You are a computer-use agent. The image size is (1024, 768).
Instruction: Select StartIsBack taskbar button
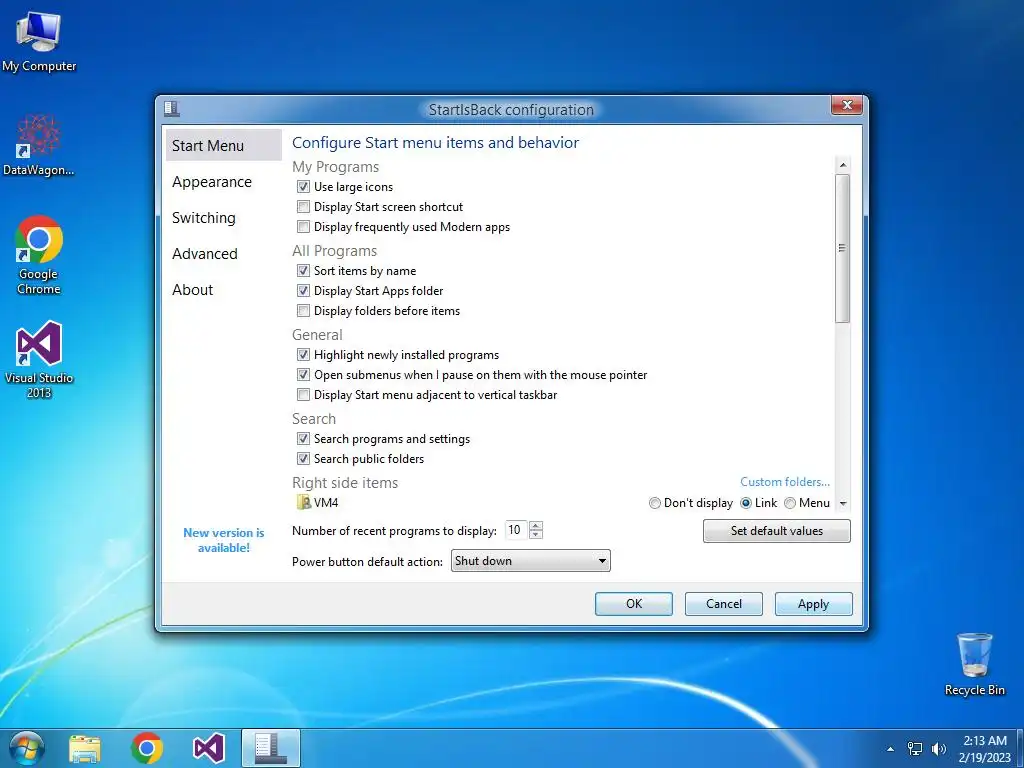coord(270,748)
